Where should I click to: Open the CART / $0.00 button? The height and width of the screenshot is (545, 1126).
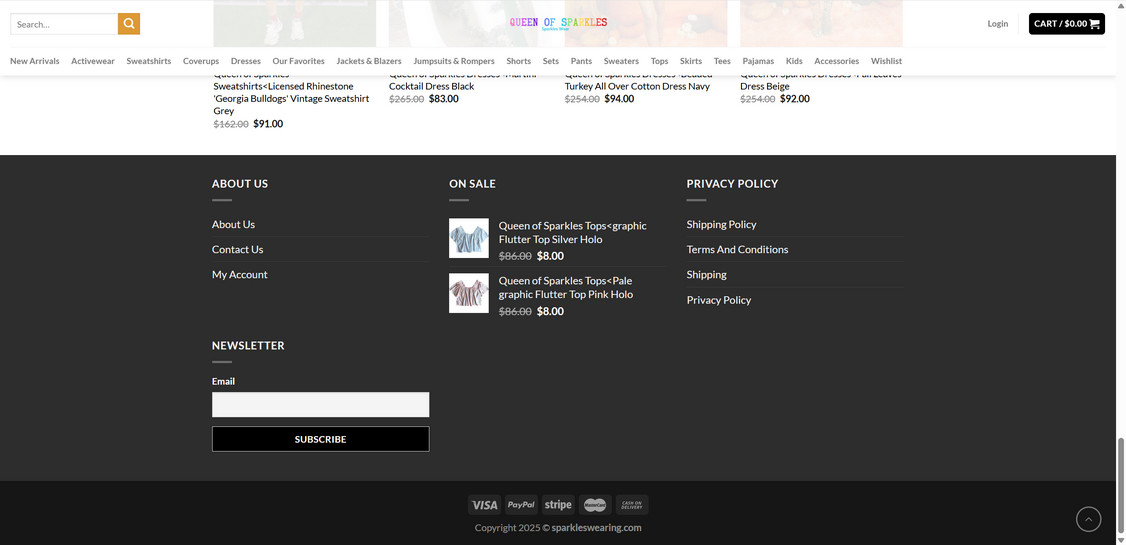click(x=1066, y=24)
